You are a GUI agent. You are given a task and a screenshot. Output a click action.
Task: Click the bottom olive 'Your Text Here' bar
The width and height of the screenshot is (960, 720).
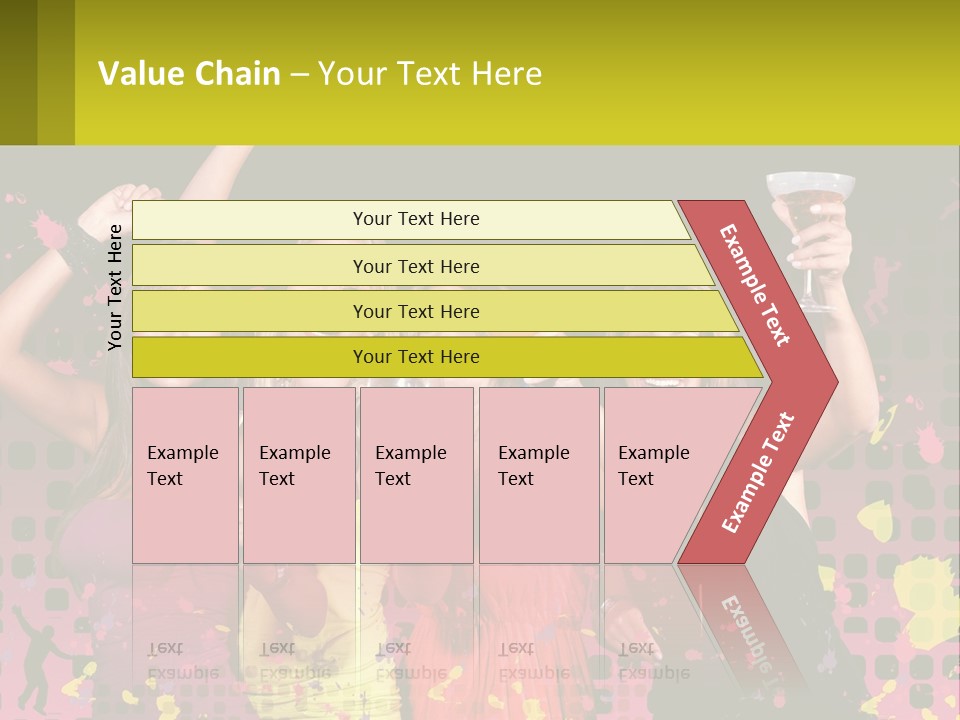coord(448,357)
